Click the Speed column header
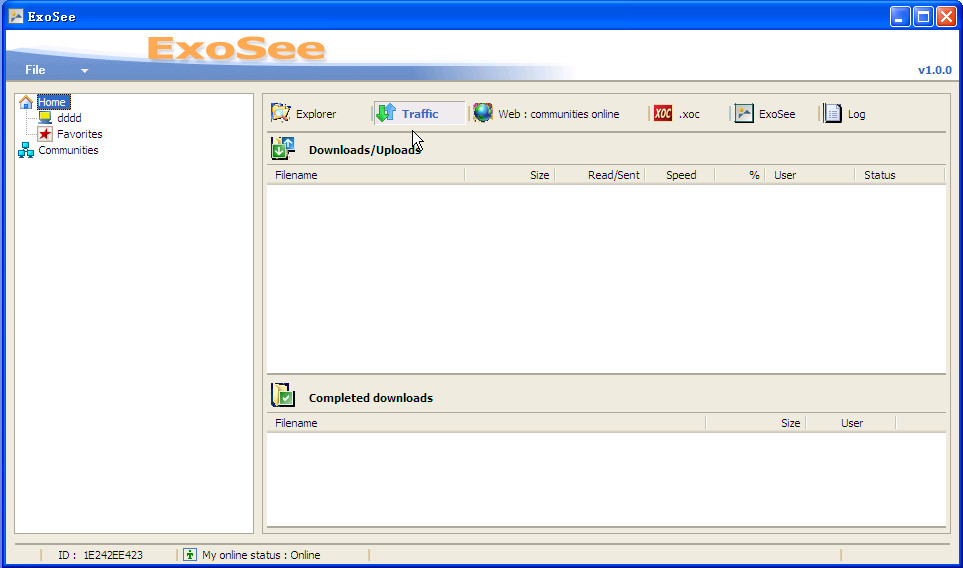This screenshot has width=963, height=568. coord(680,175)
